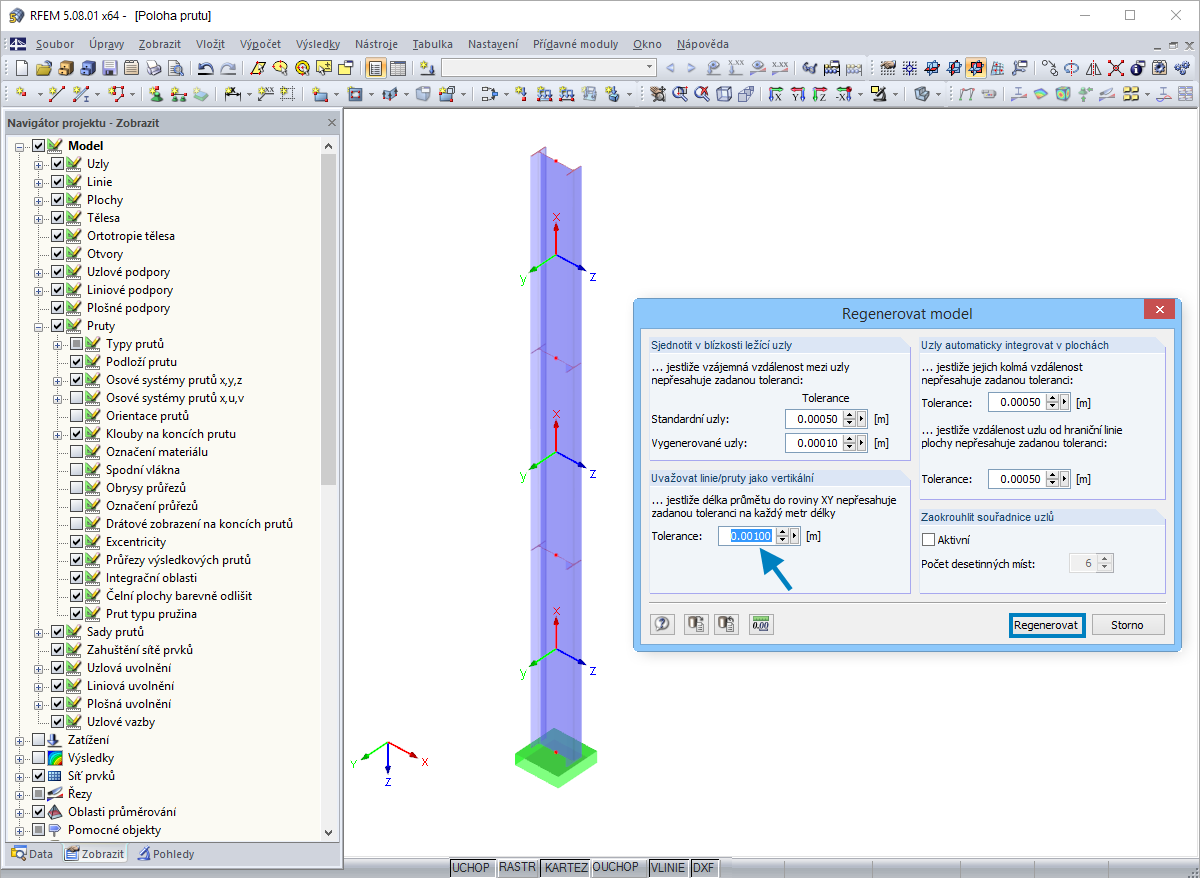Switch to the Pohledy navigator tab
Image resolution: width=1200 pixels, height=878 pixels.
click(165, 854)
